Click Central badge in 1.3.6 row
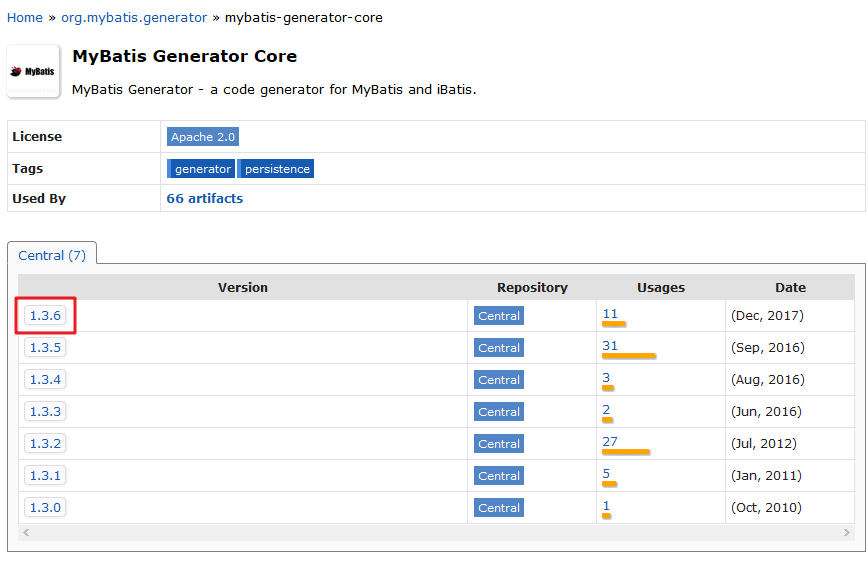This screenshot has height=561, width=868. point(499,316)
